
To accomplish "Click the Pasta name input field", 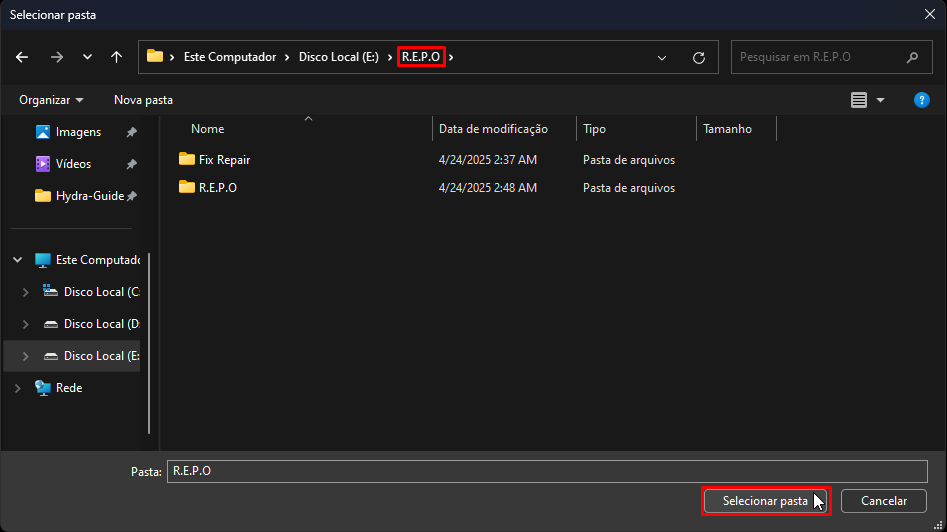I will pos(547,471).
